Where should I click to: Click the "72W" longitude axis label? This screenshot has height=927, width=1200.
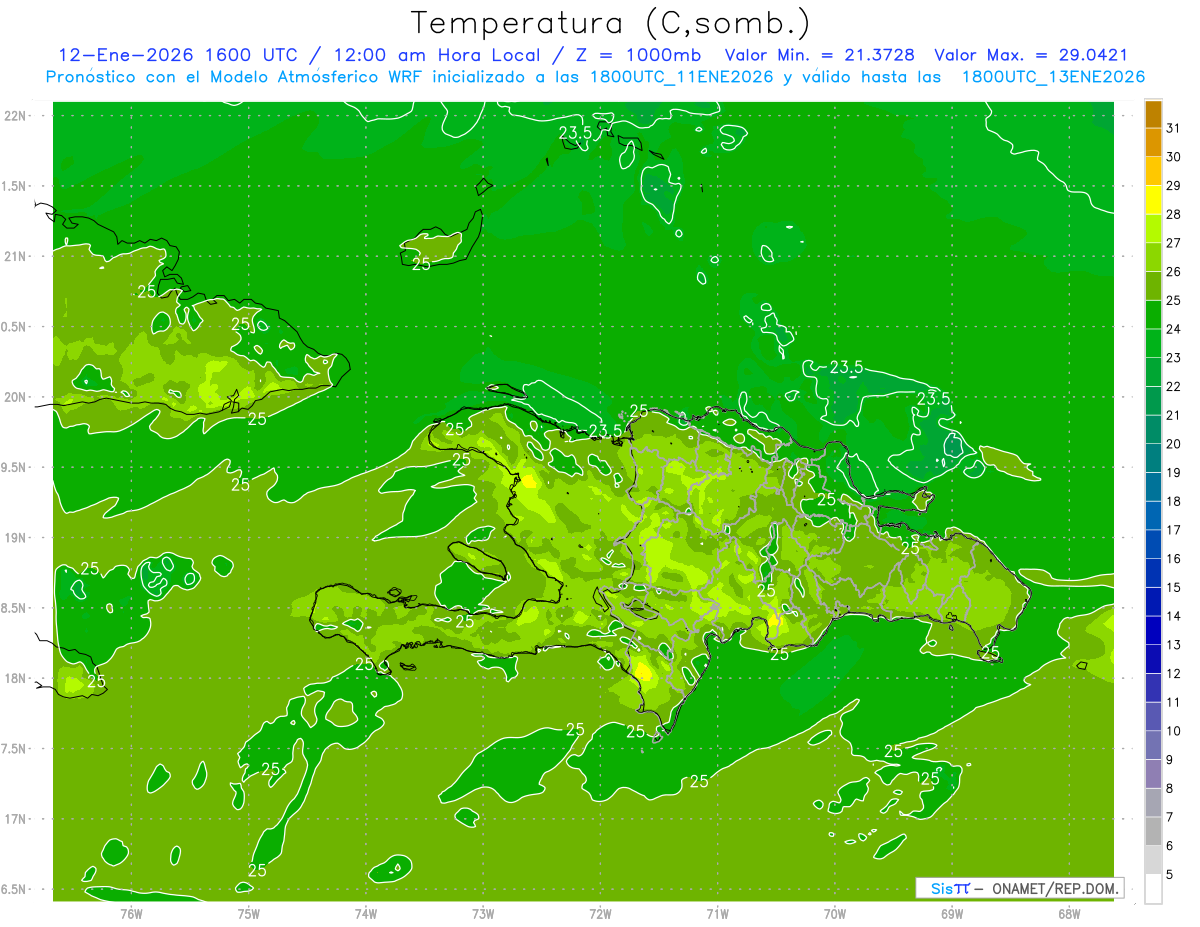pyautogui.click(x=600, y=913)
